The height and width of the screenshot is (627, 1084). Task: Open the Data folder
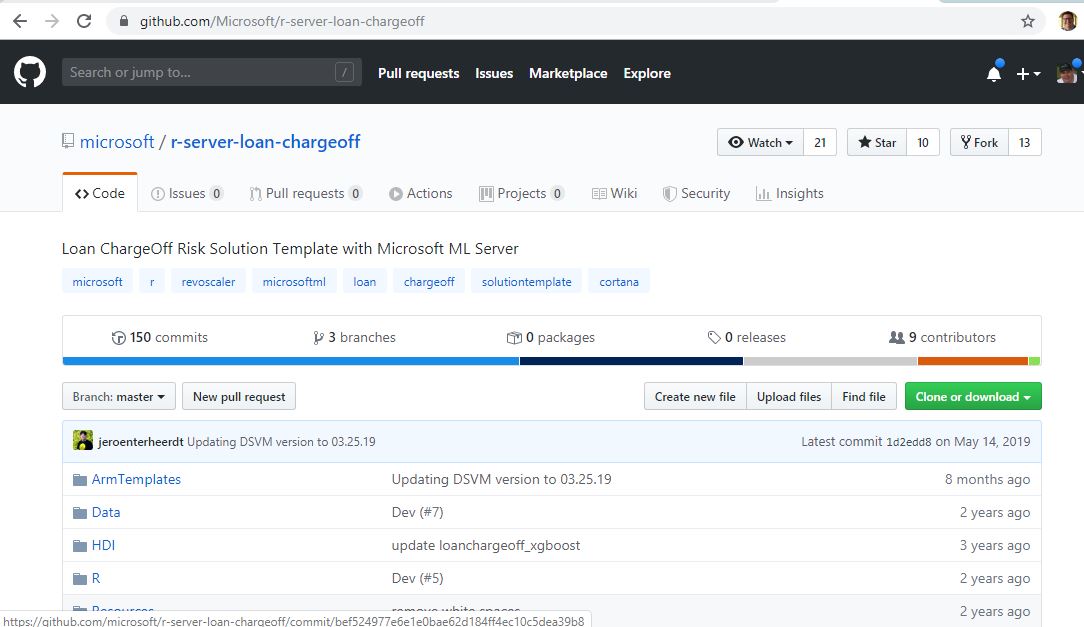[106, 512]
